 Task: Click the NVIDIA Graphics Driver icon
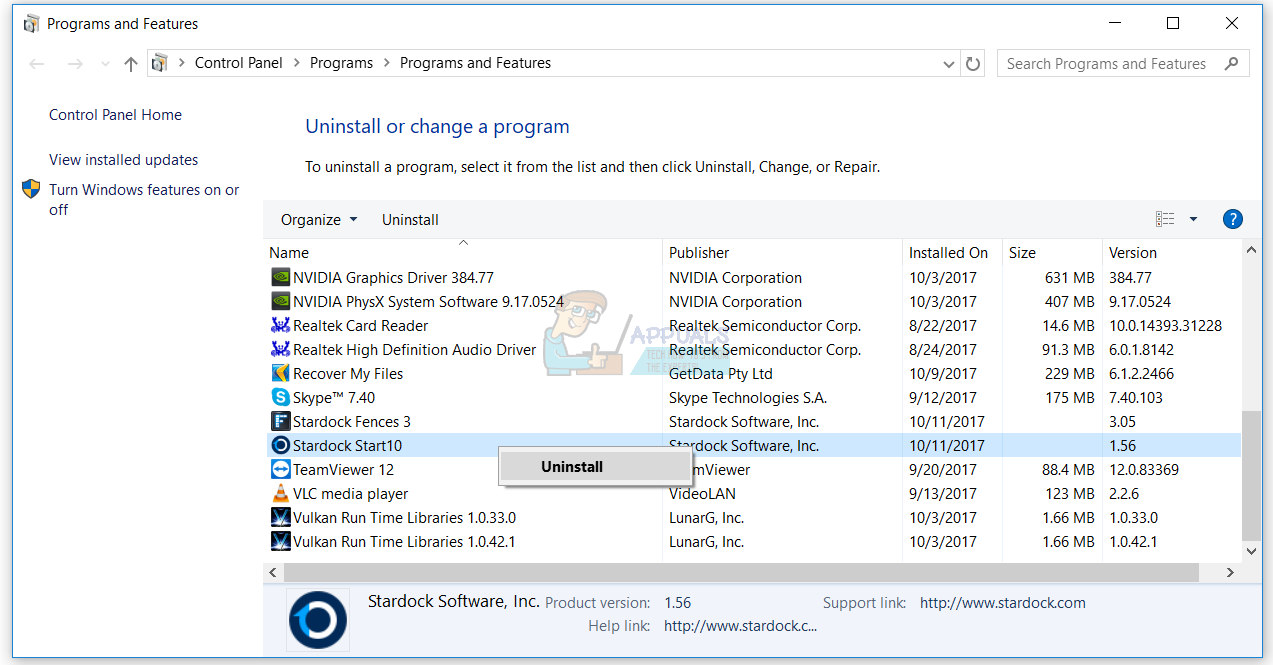click(281, 278)
